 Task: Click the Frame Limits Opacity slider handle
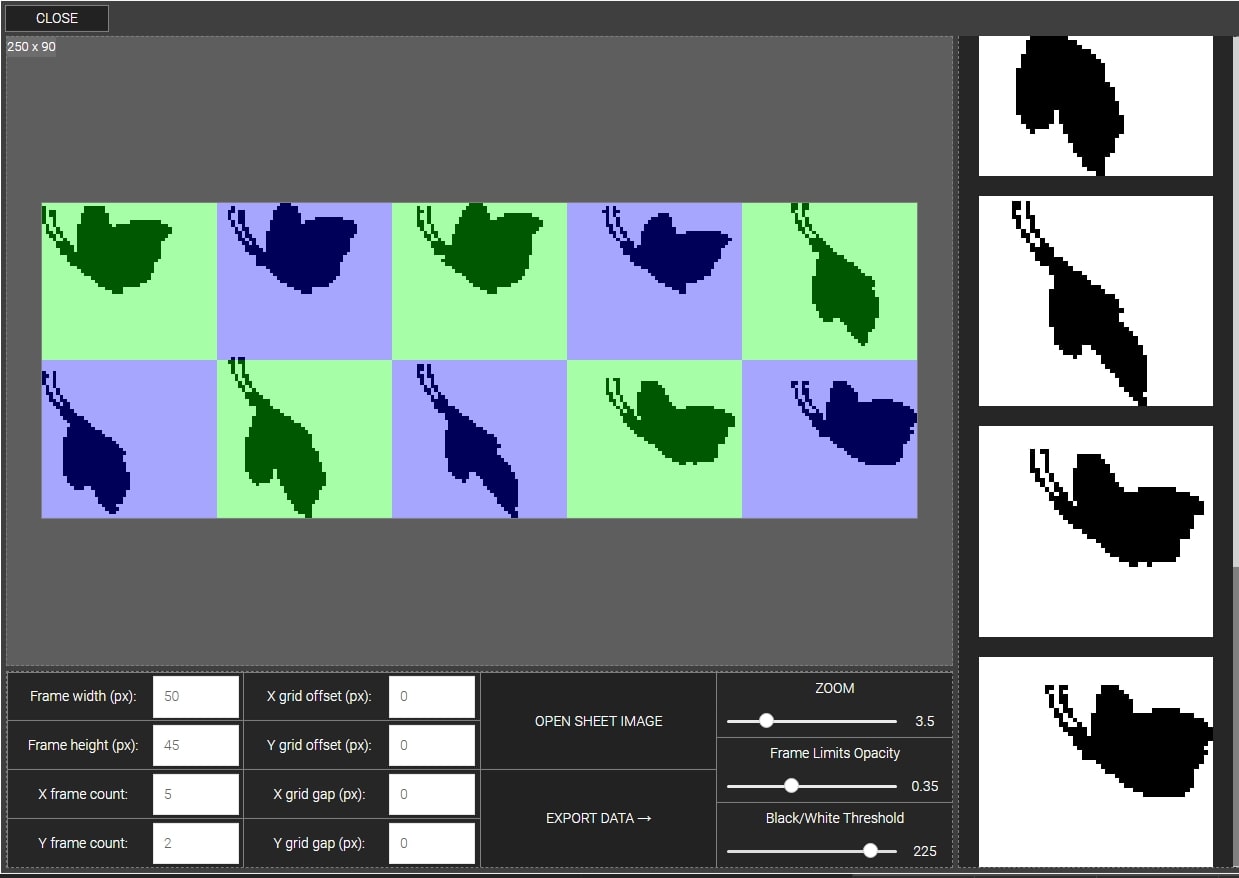tap(791, 786)
